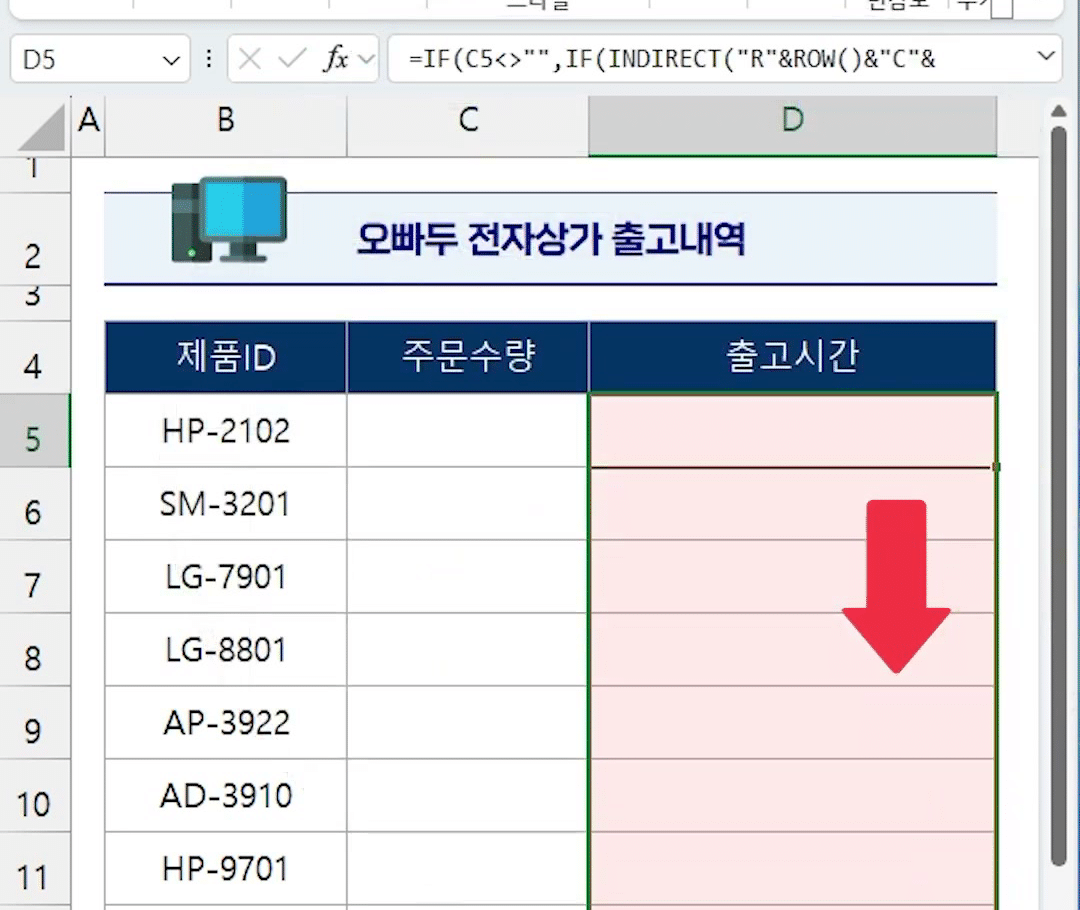
Task: Click the 제품ID header cell
Action: (x=226, y=357)
